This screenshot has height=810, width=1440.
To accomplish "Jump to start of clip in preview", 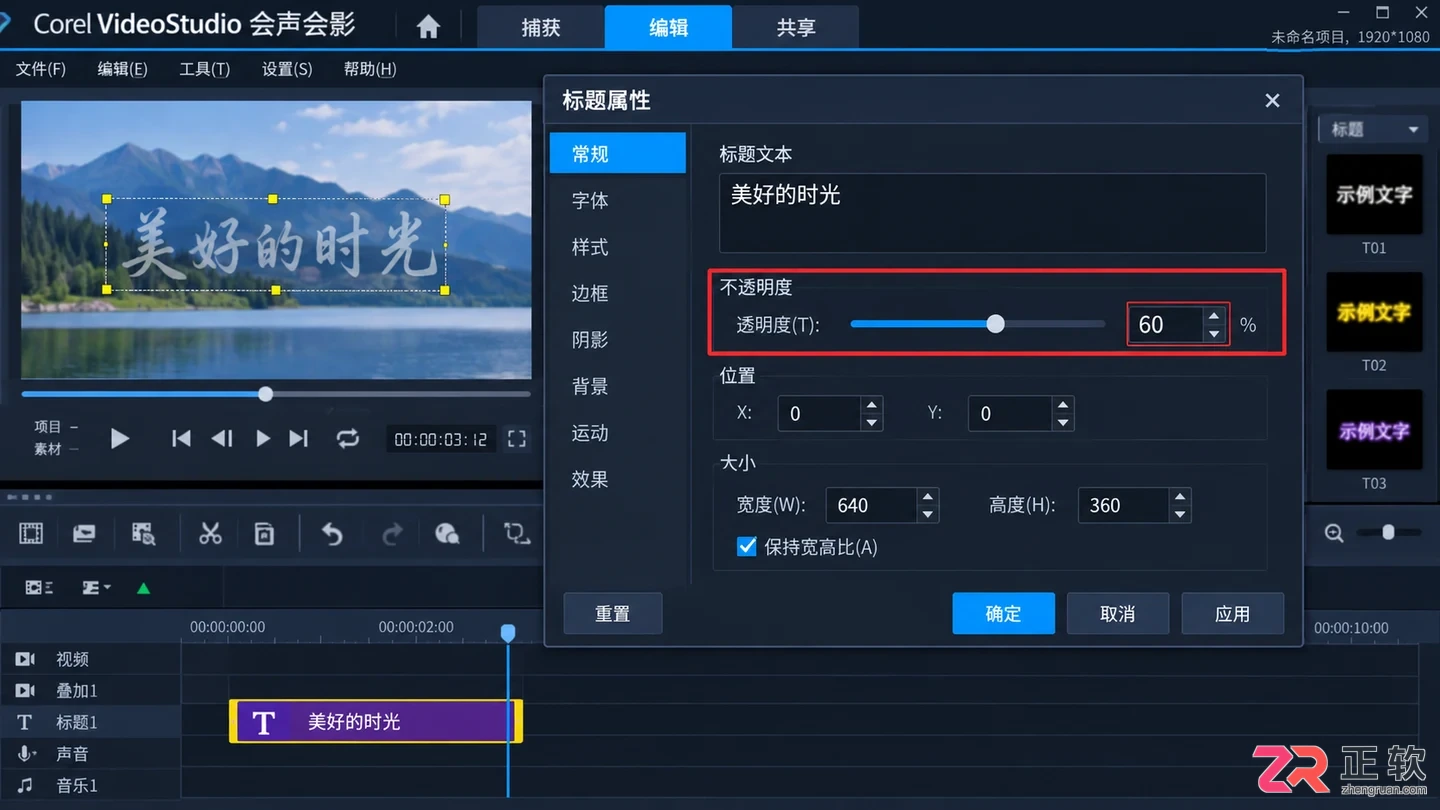I will click(x=181, y=438).
